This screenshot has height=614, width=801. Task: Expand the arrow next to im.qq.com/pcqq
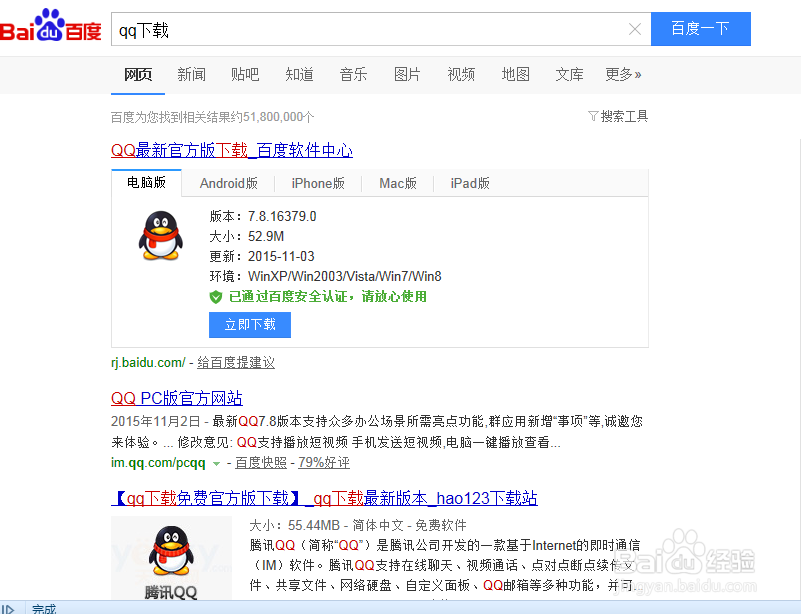(216, 464)
